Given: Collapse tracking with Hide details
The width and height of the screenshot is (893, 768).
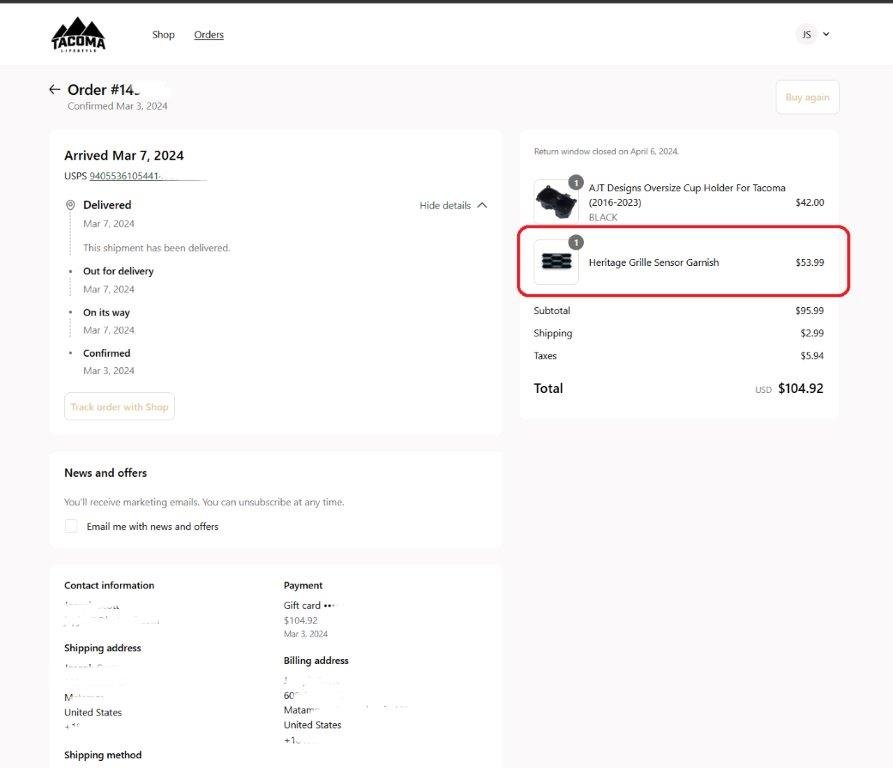Looking at the screenshot, I should (453, 205).
